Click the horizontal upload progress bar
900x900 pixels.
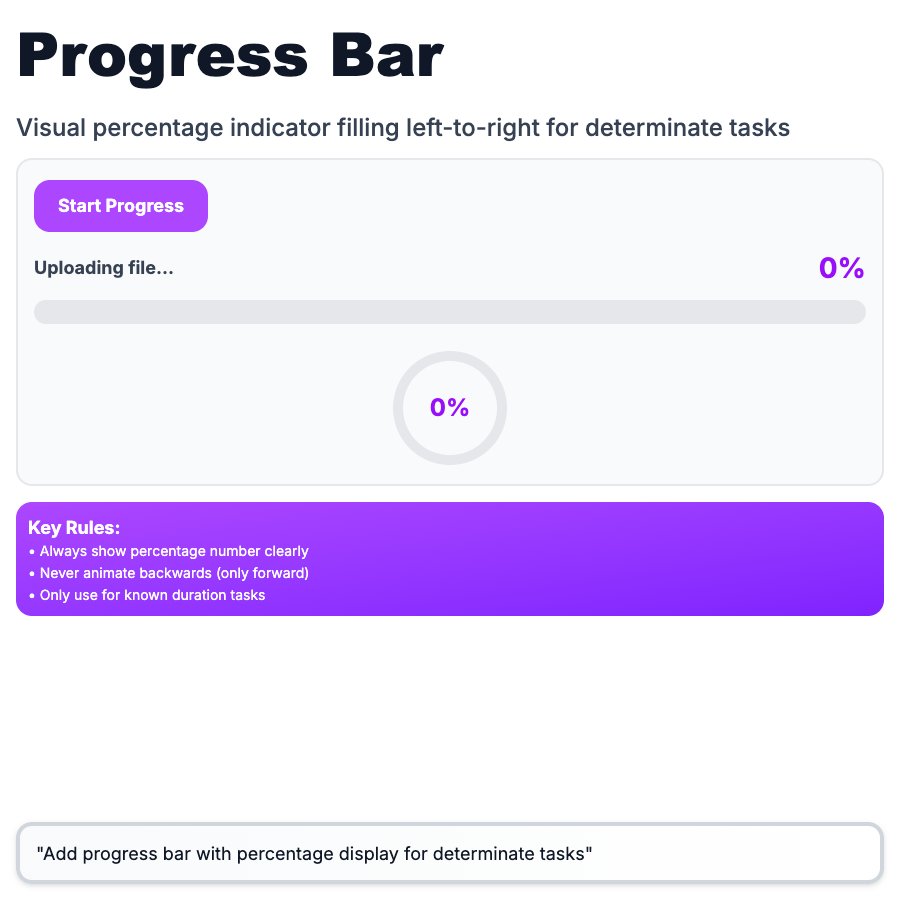(450, 312)
